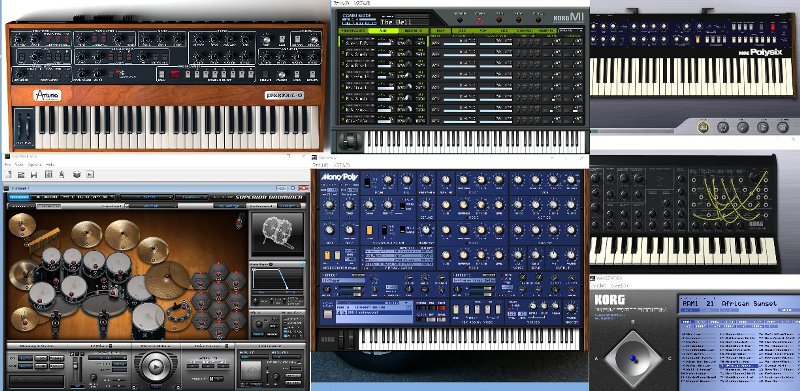Select the highlighted row in the Wavestation list
Image resolution: width=800 pixels, height=391 pixels.
click(738, 366)
